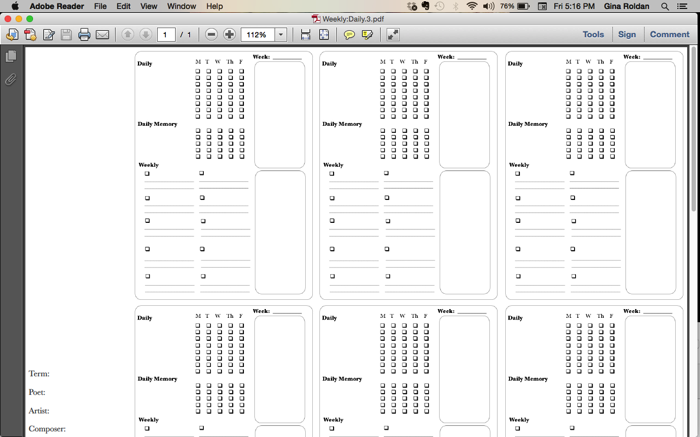Click the Print icon

[x=84, y=34]
